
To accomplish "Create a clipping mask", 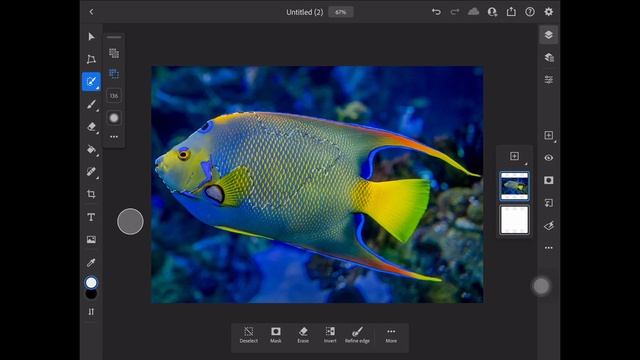I will coord(549,203).
